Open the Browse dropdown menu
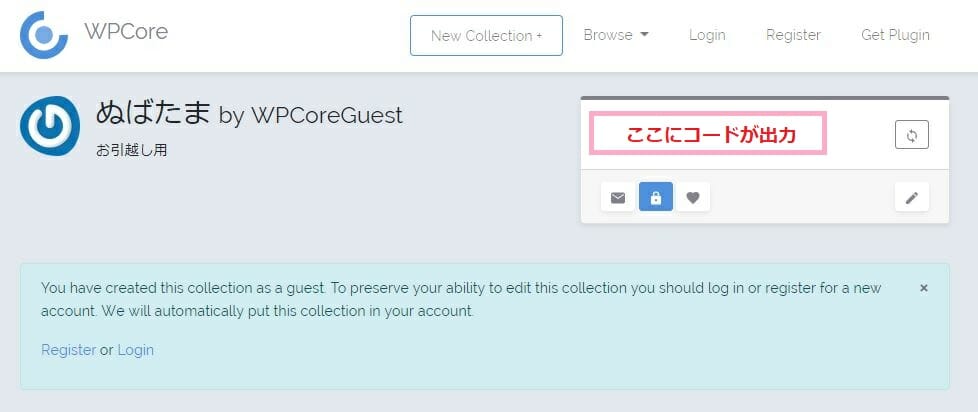Viewport: 978px width, 412px height. (616, 36)
